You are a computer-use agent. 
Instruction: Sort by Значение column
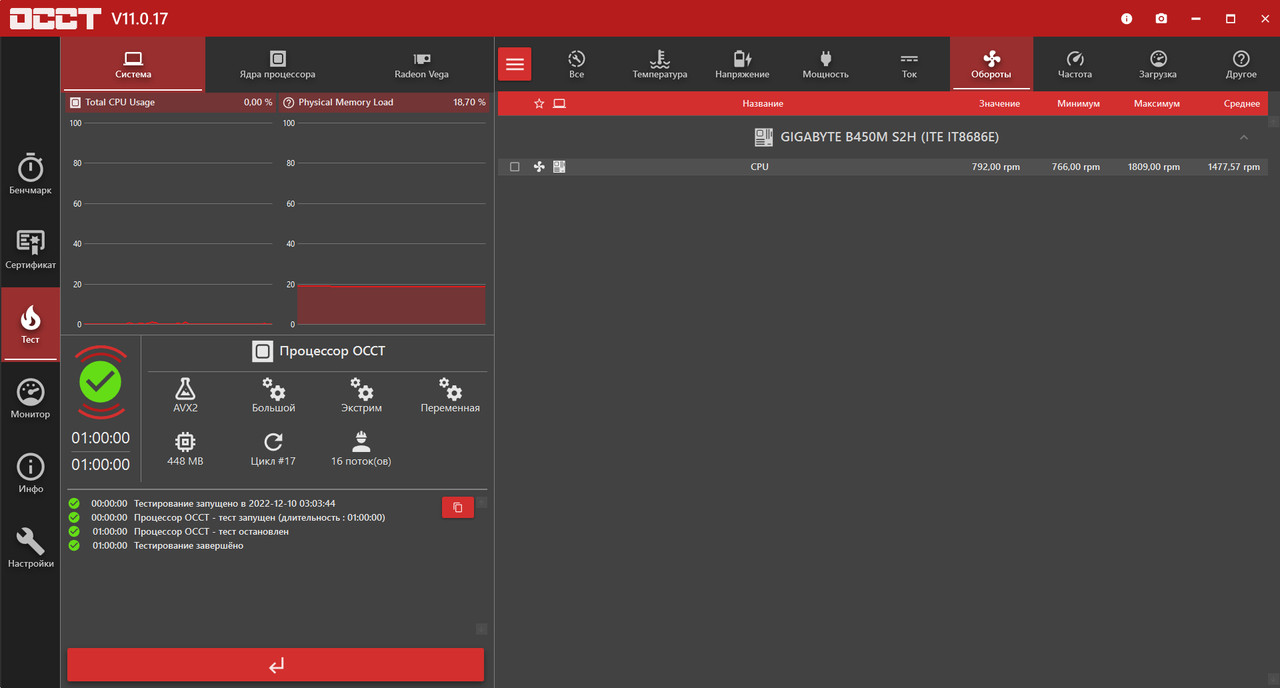999,104
